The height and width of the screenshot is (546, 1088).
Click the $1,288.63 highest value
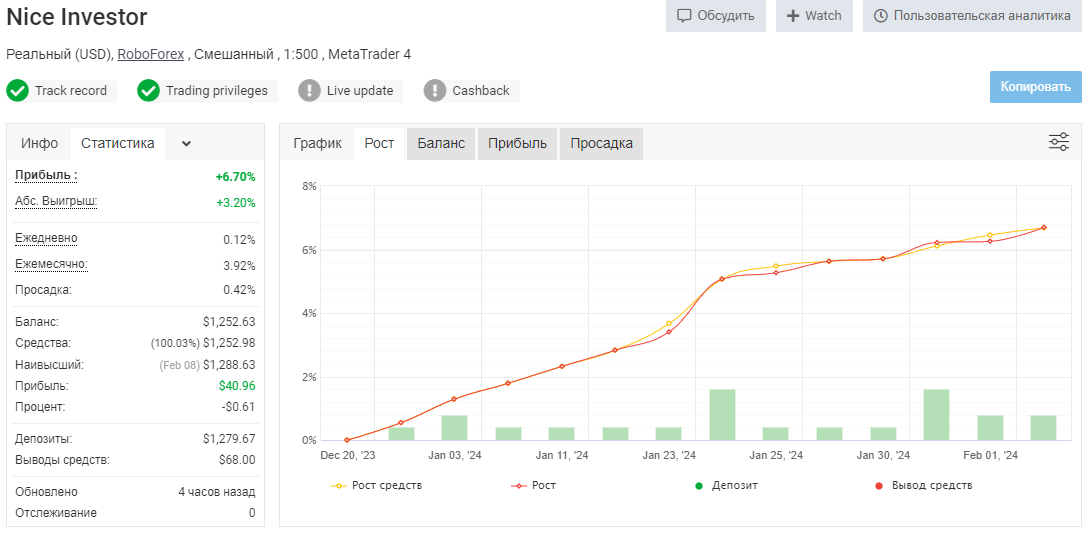pos(229,365)
